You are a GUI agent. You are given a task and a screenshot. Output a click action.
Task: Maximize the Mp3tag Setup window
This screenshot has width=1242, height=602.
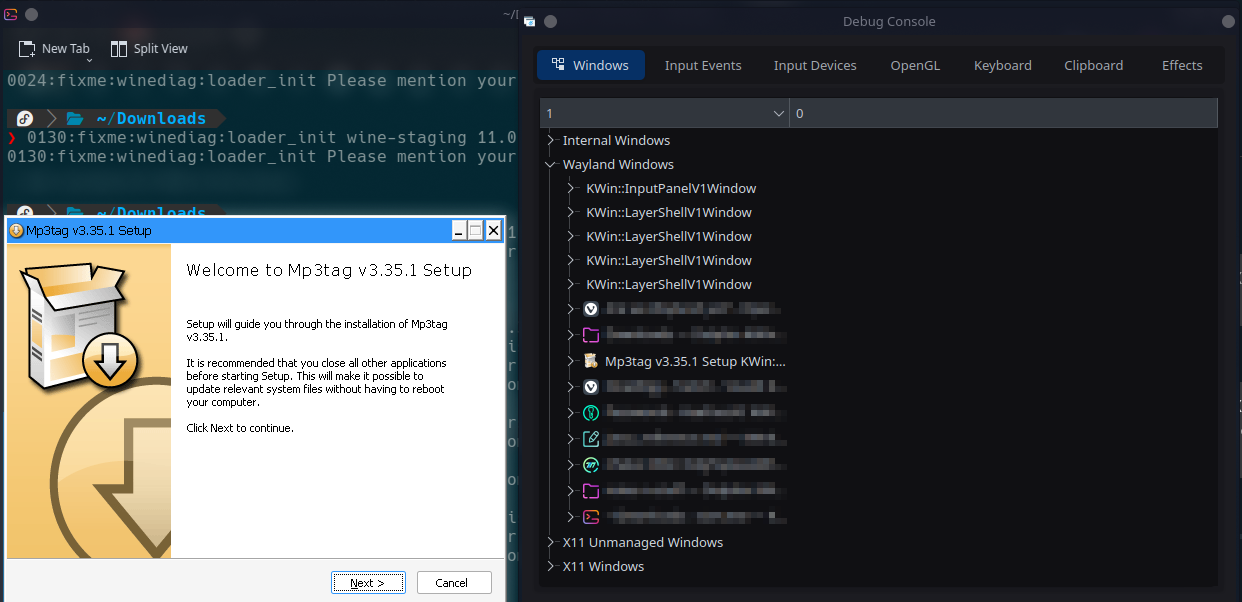click(x=476, y=231)
